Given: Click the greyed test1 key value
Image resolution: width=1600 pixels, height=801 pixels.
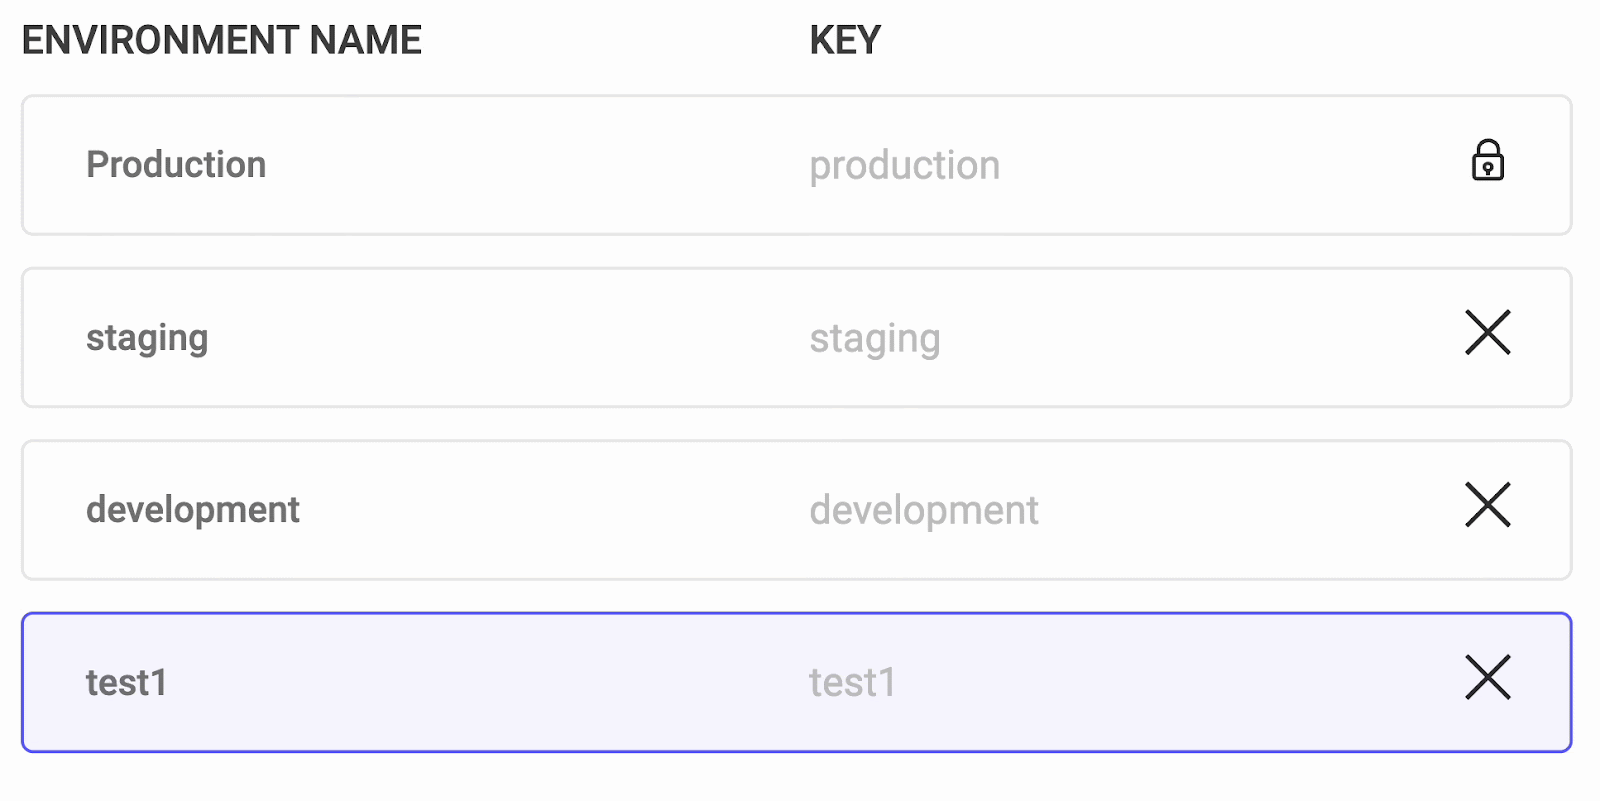Looking at the screenshot, I should [x=852, y=683].
